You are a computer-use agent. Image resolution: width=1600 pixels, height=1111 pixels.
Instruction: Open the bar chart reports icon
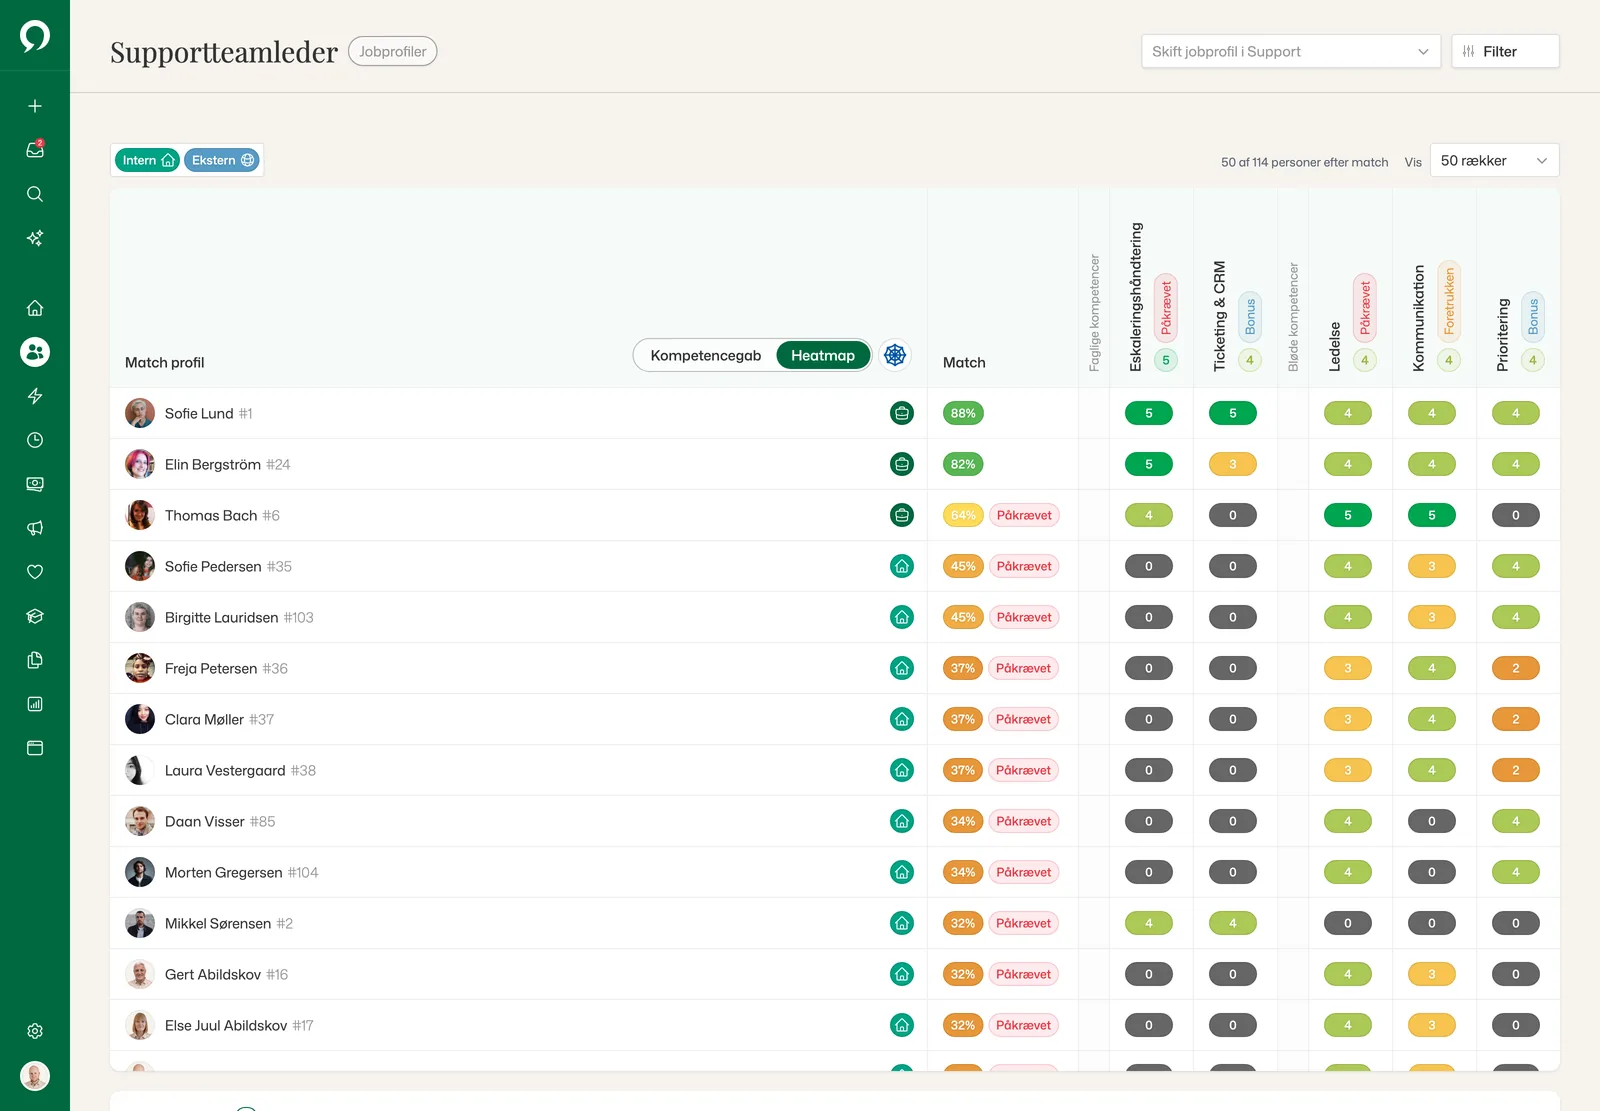click(35, 704)
